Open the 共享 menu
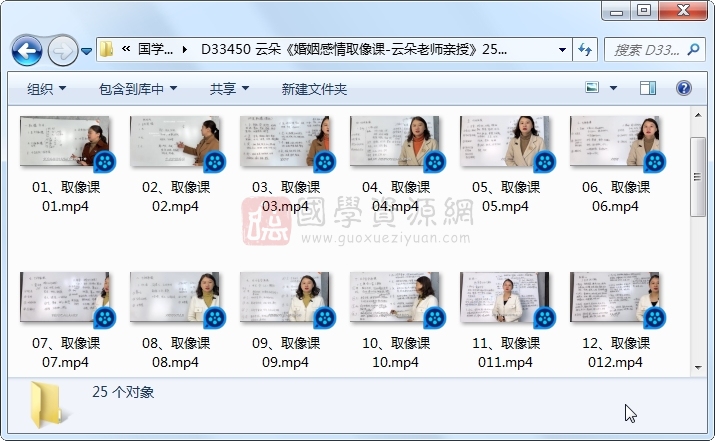This screenshot has height=441, width=715. pyautogui.click(x=229, y=89)
